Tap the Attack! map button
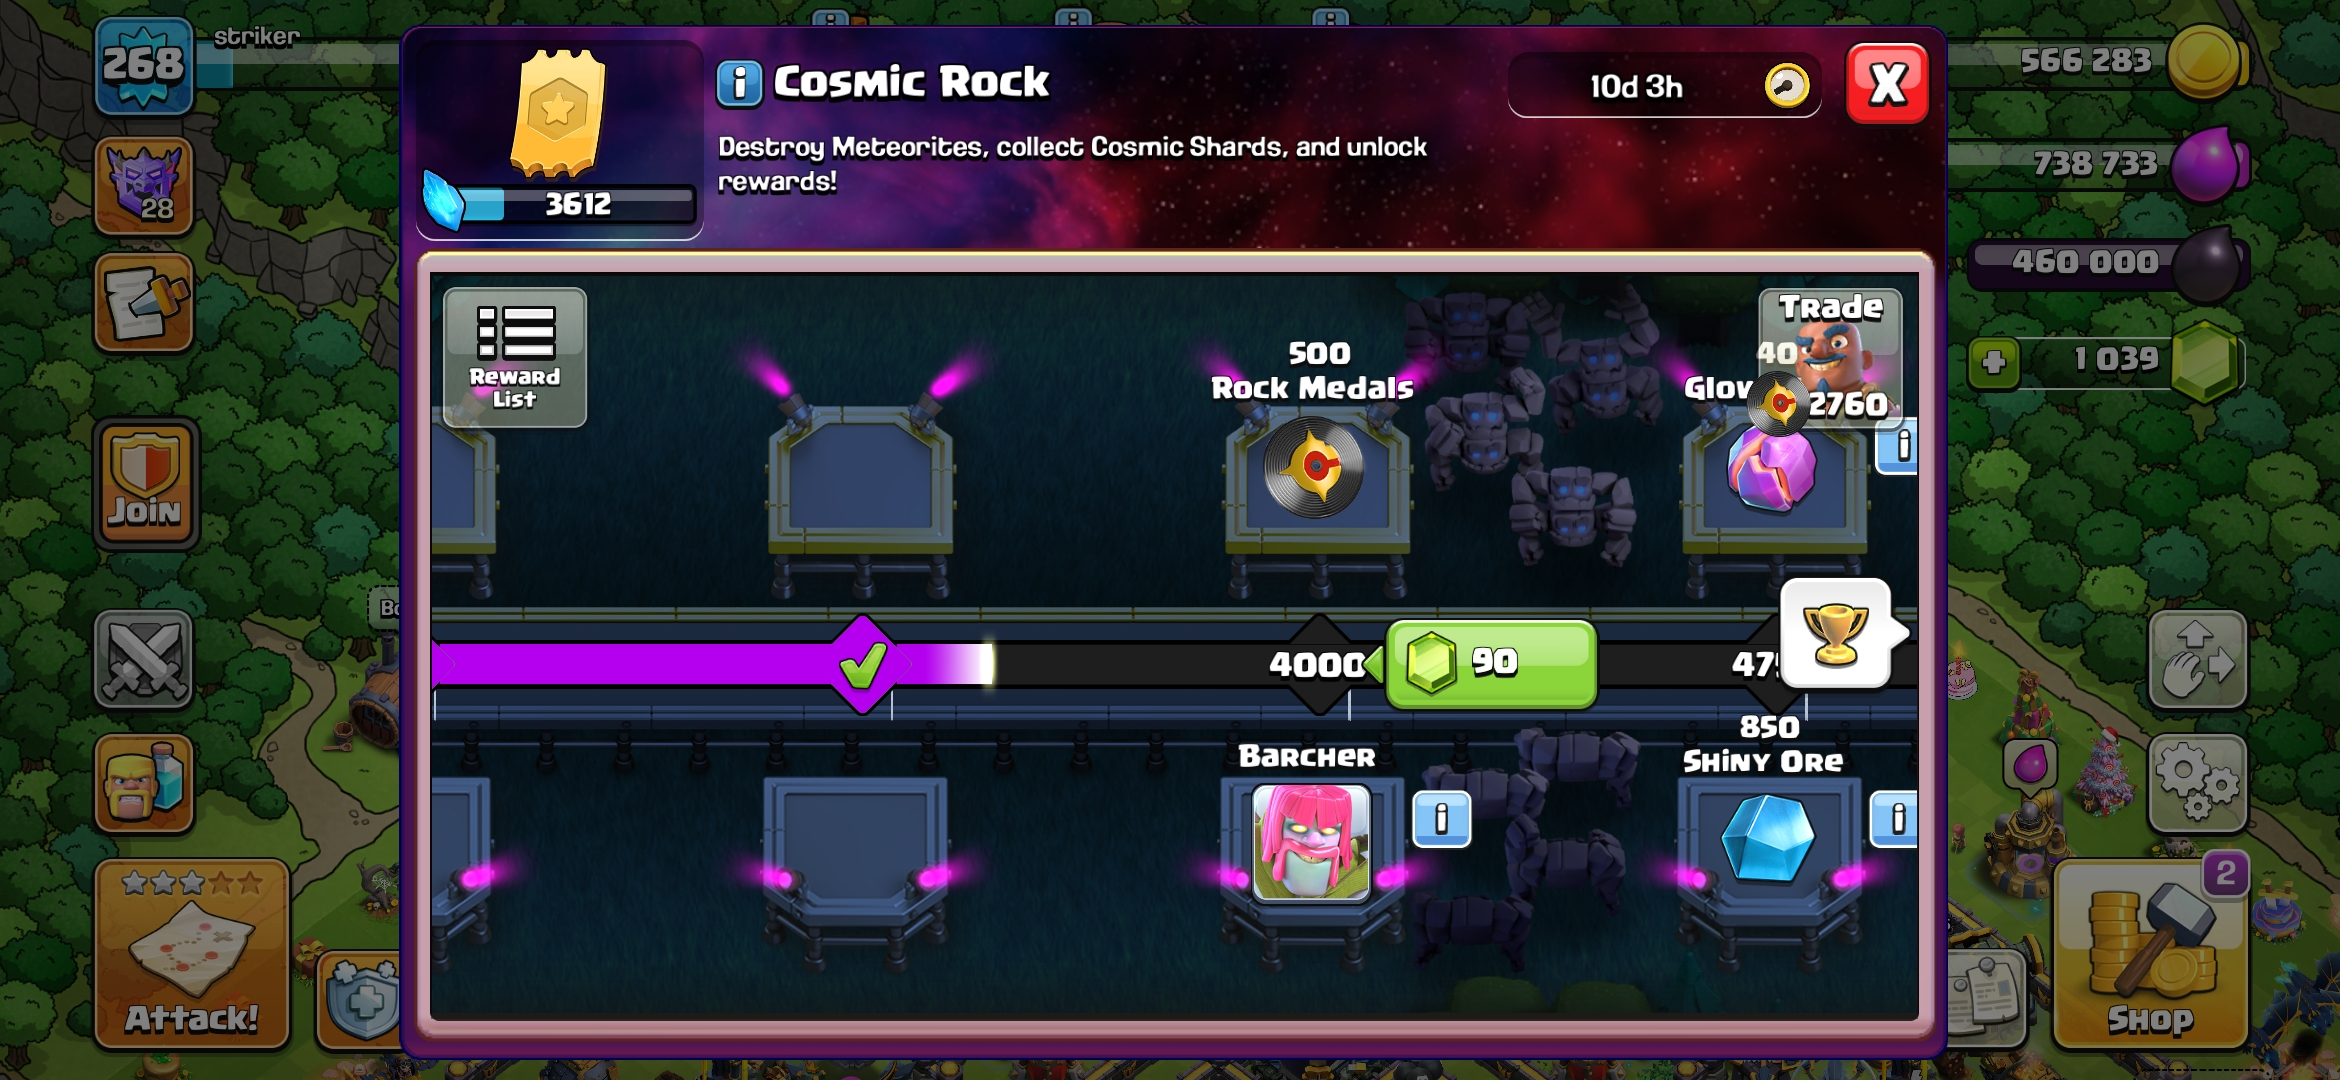The image size is (2340, 1080). [192, 953]
